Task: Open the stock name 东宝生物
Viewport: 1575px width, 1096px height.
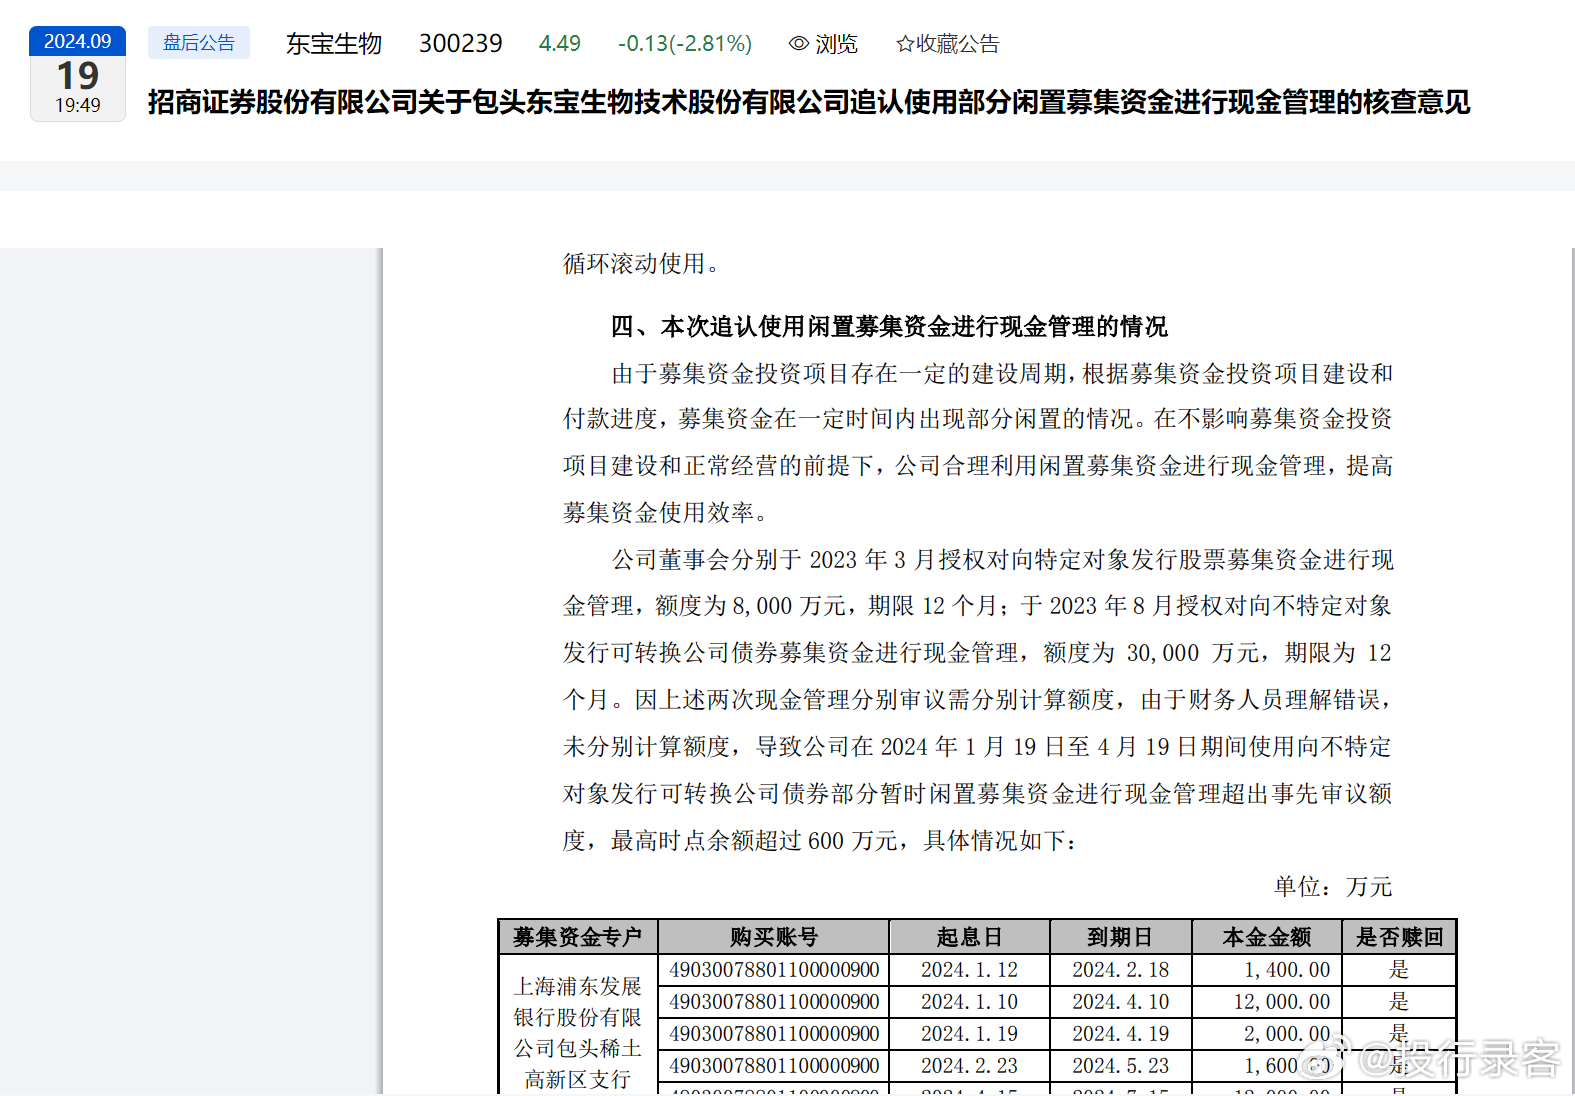Action: (334, 44)
